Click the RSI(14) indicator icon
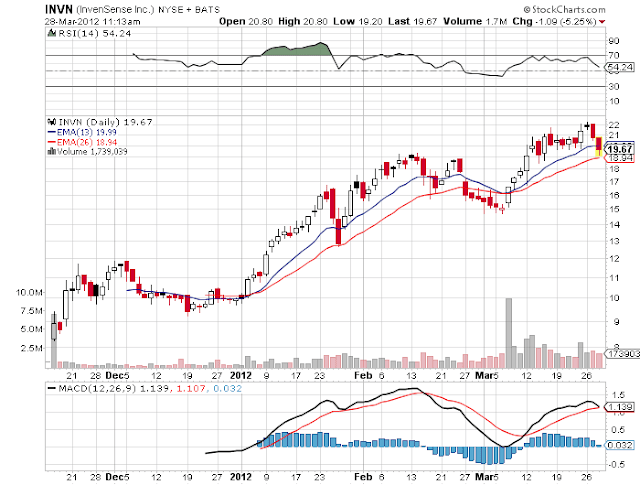 pos(52,33)
